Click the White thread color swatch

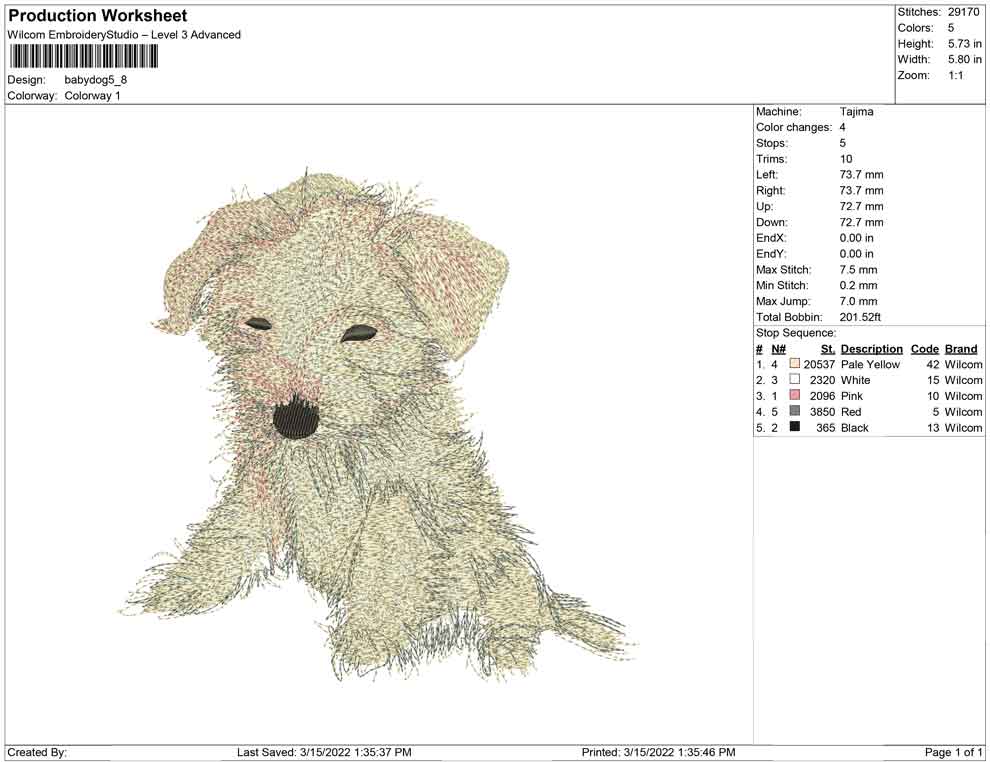click(x=794, y=379)
